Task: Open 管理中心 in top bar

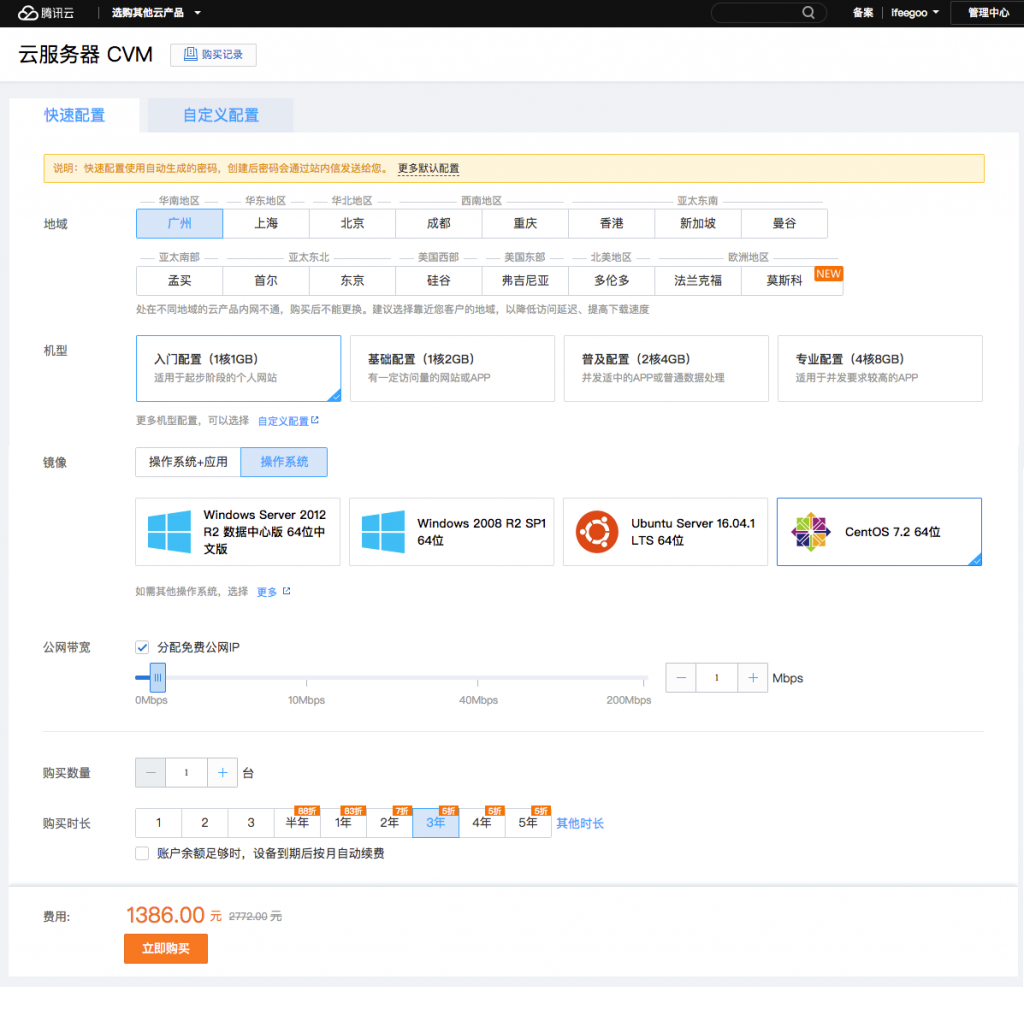Action: [988, 12]
